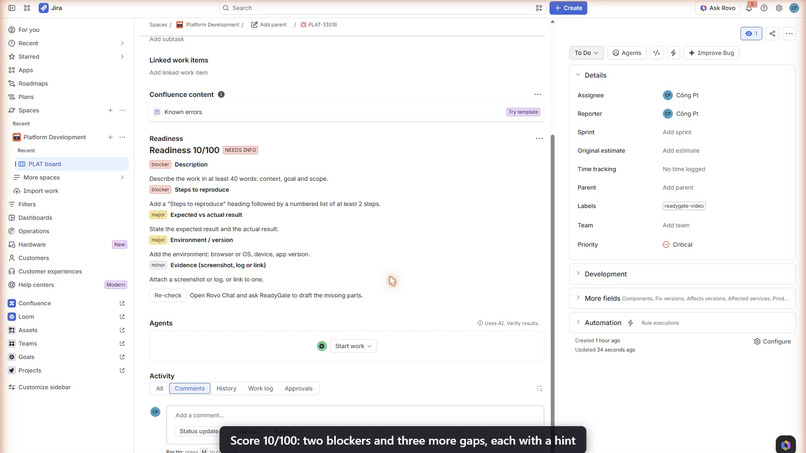
Task: Open Readiness panel three-dot menu
Action: 539,138
